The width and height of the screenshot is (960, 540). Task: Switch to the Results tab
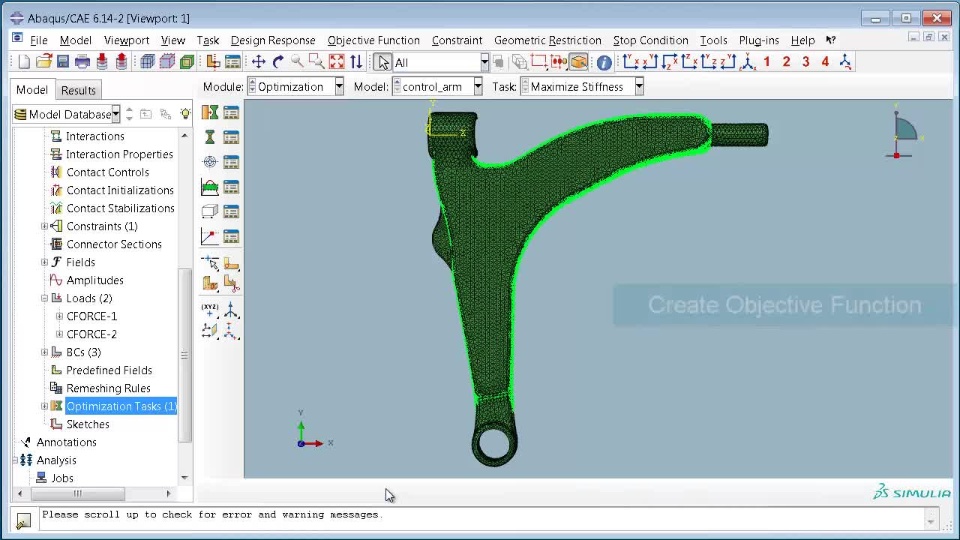[78, 91]
